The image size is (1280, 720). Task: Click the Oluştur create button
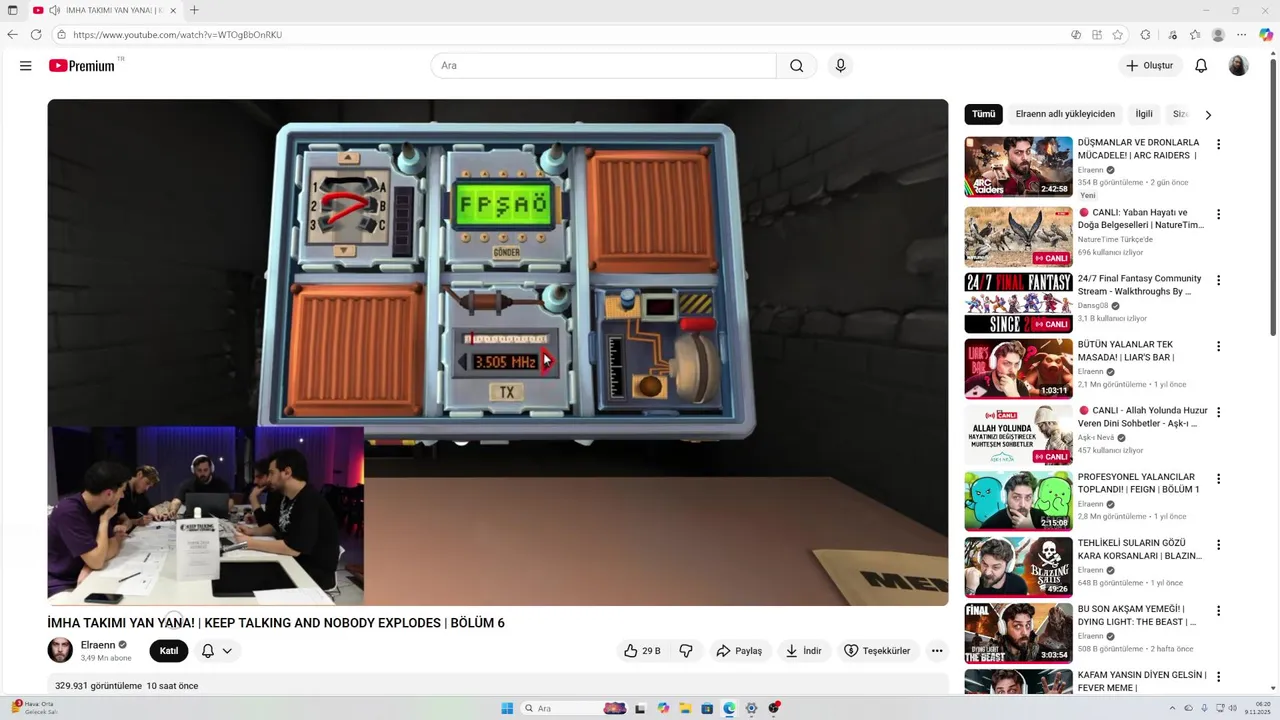pos(1150,66)
